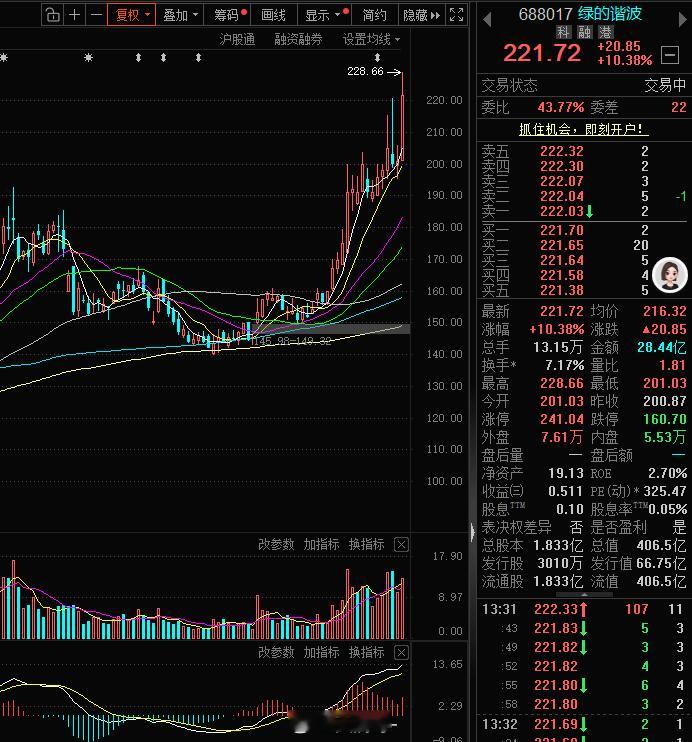Screen dimensions: 692x742
Task: Switch to 简约 mode
Action: coord(375,15)
